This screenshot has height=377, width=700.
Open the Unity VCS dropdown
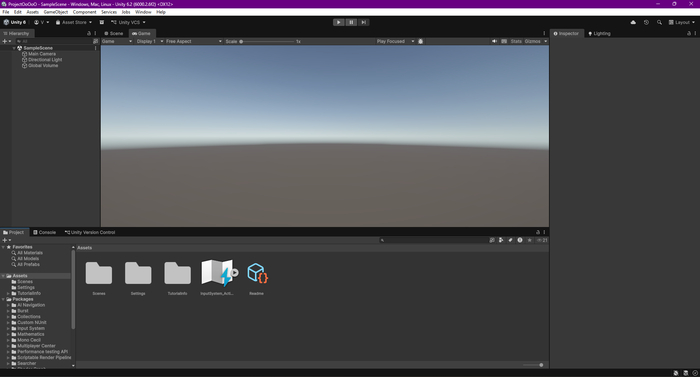(x=128, y=22)
